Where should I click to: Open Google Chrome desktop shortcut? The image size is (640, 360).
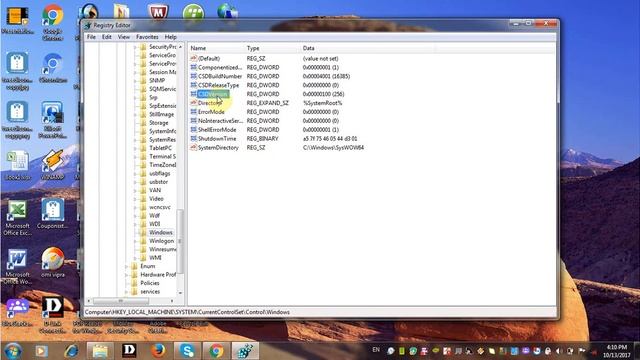click(53, 22)
